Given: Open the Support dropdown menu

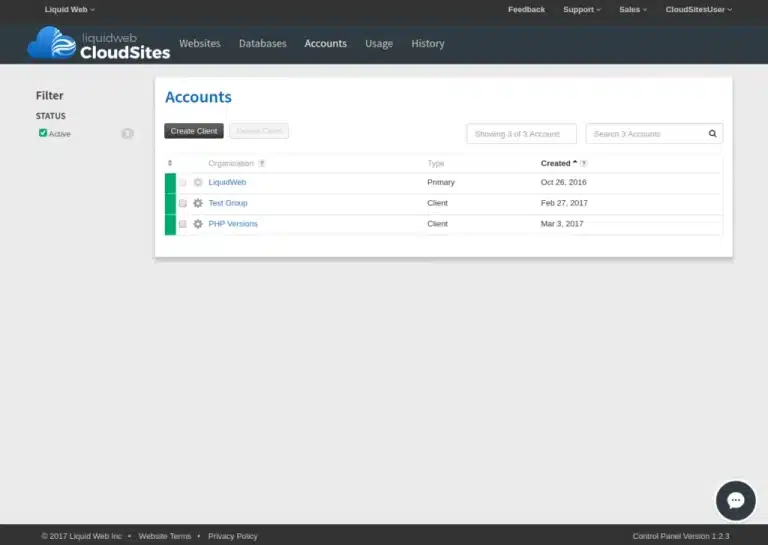Looking at the screenshot, I should tap(582, 9).
